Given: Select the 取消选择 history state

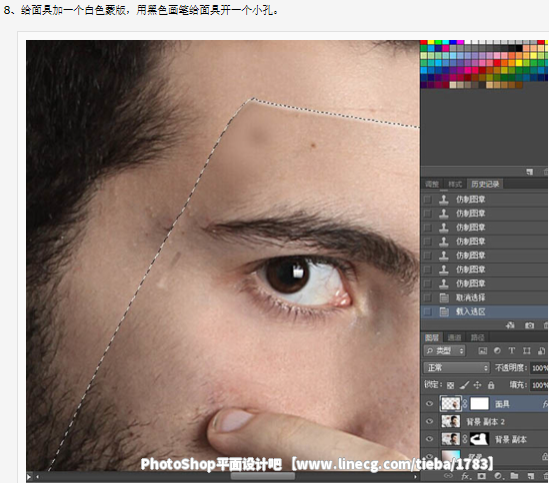Looking at the screenshot, I should coord(485,298).
